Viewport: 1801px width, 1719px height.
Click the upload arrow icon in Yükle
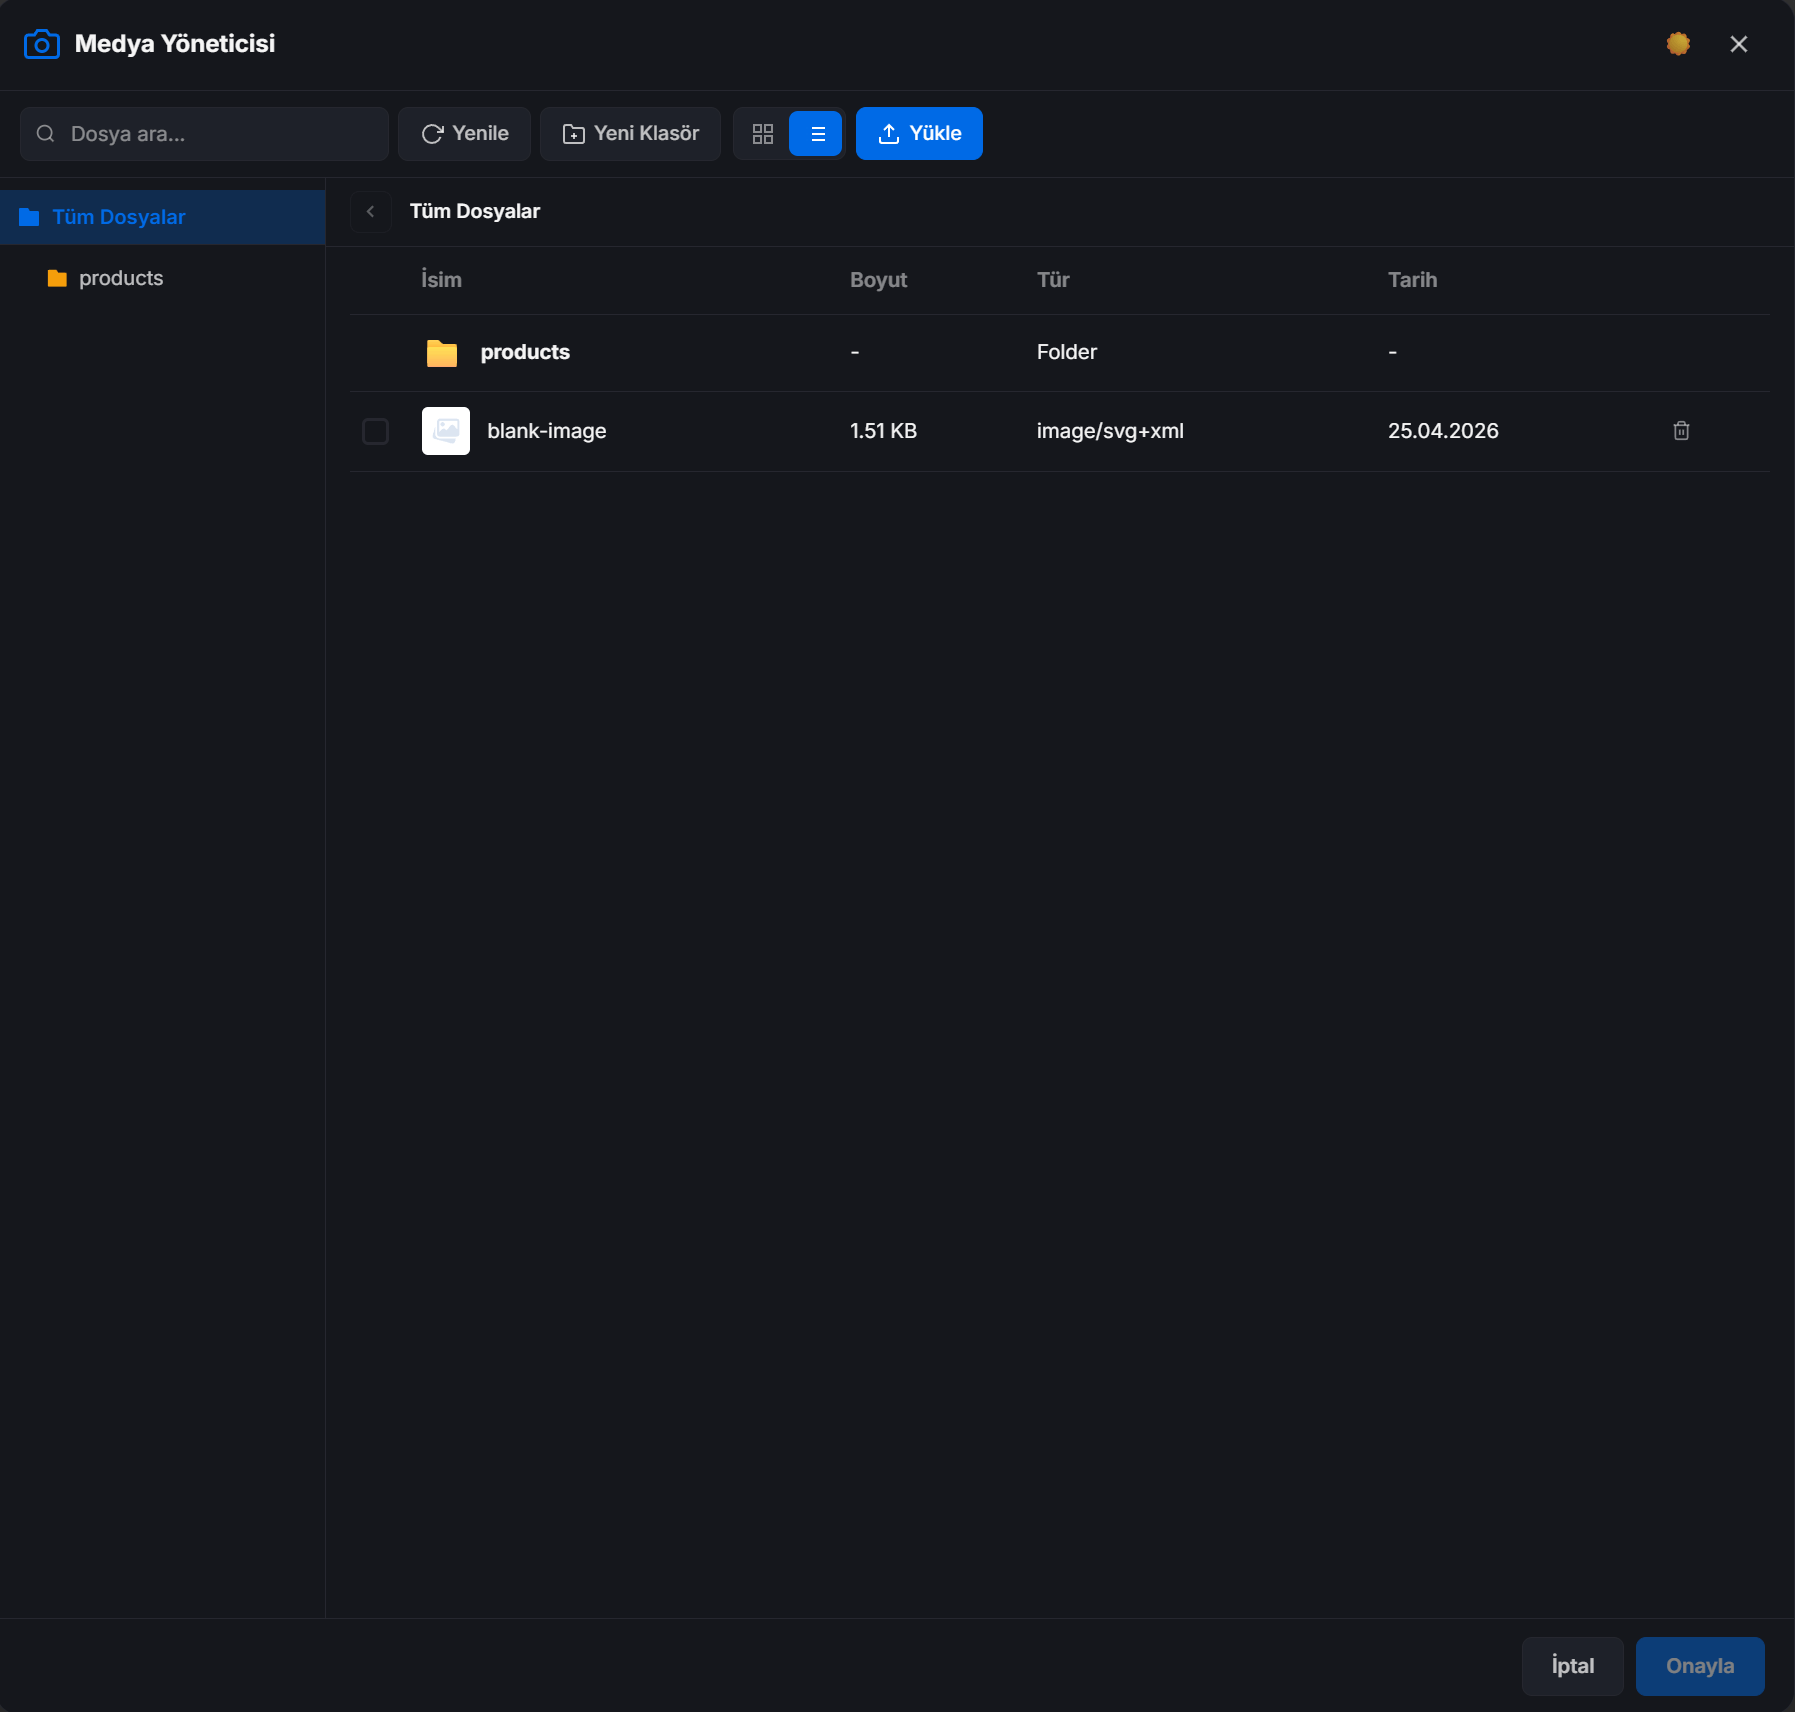889,132
